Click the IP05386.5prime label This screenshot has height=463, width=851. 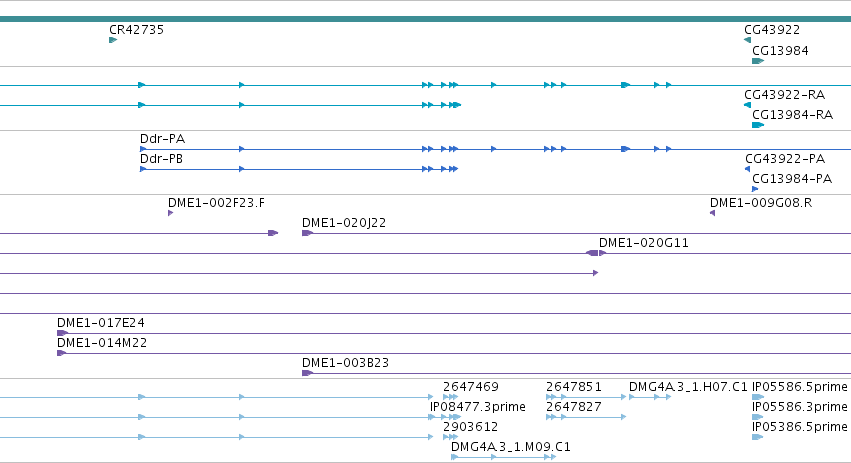(x=799, y=427)
